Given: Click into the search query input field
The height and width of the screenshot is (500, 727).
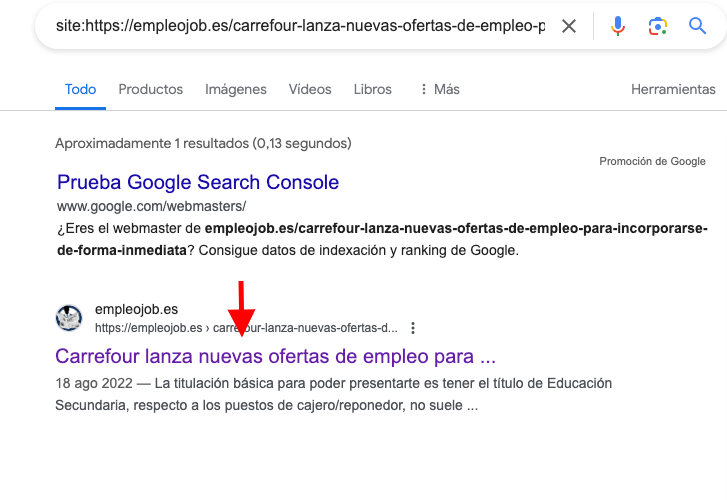Looking at the screenshot, I should point(300,26).
